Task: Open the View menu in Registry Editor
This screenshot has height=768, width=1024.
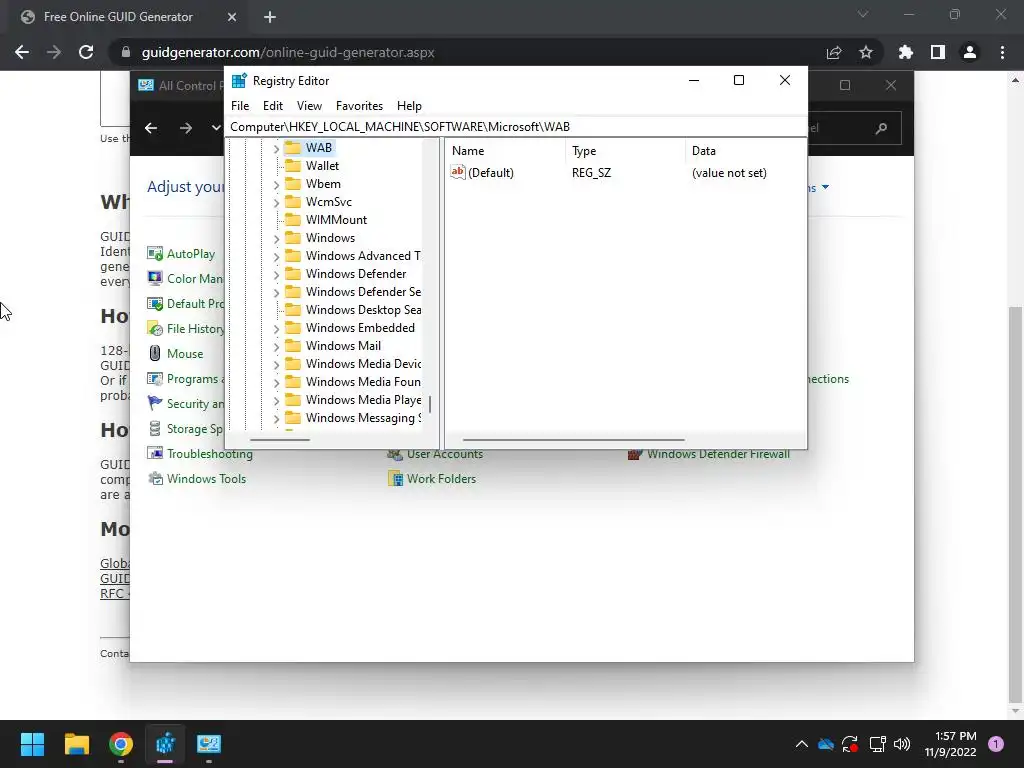Action: click(309, 106)
